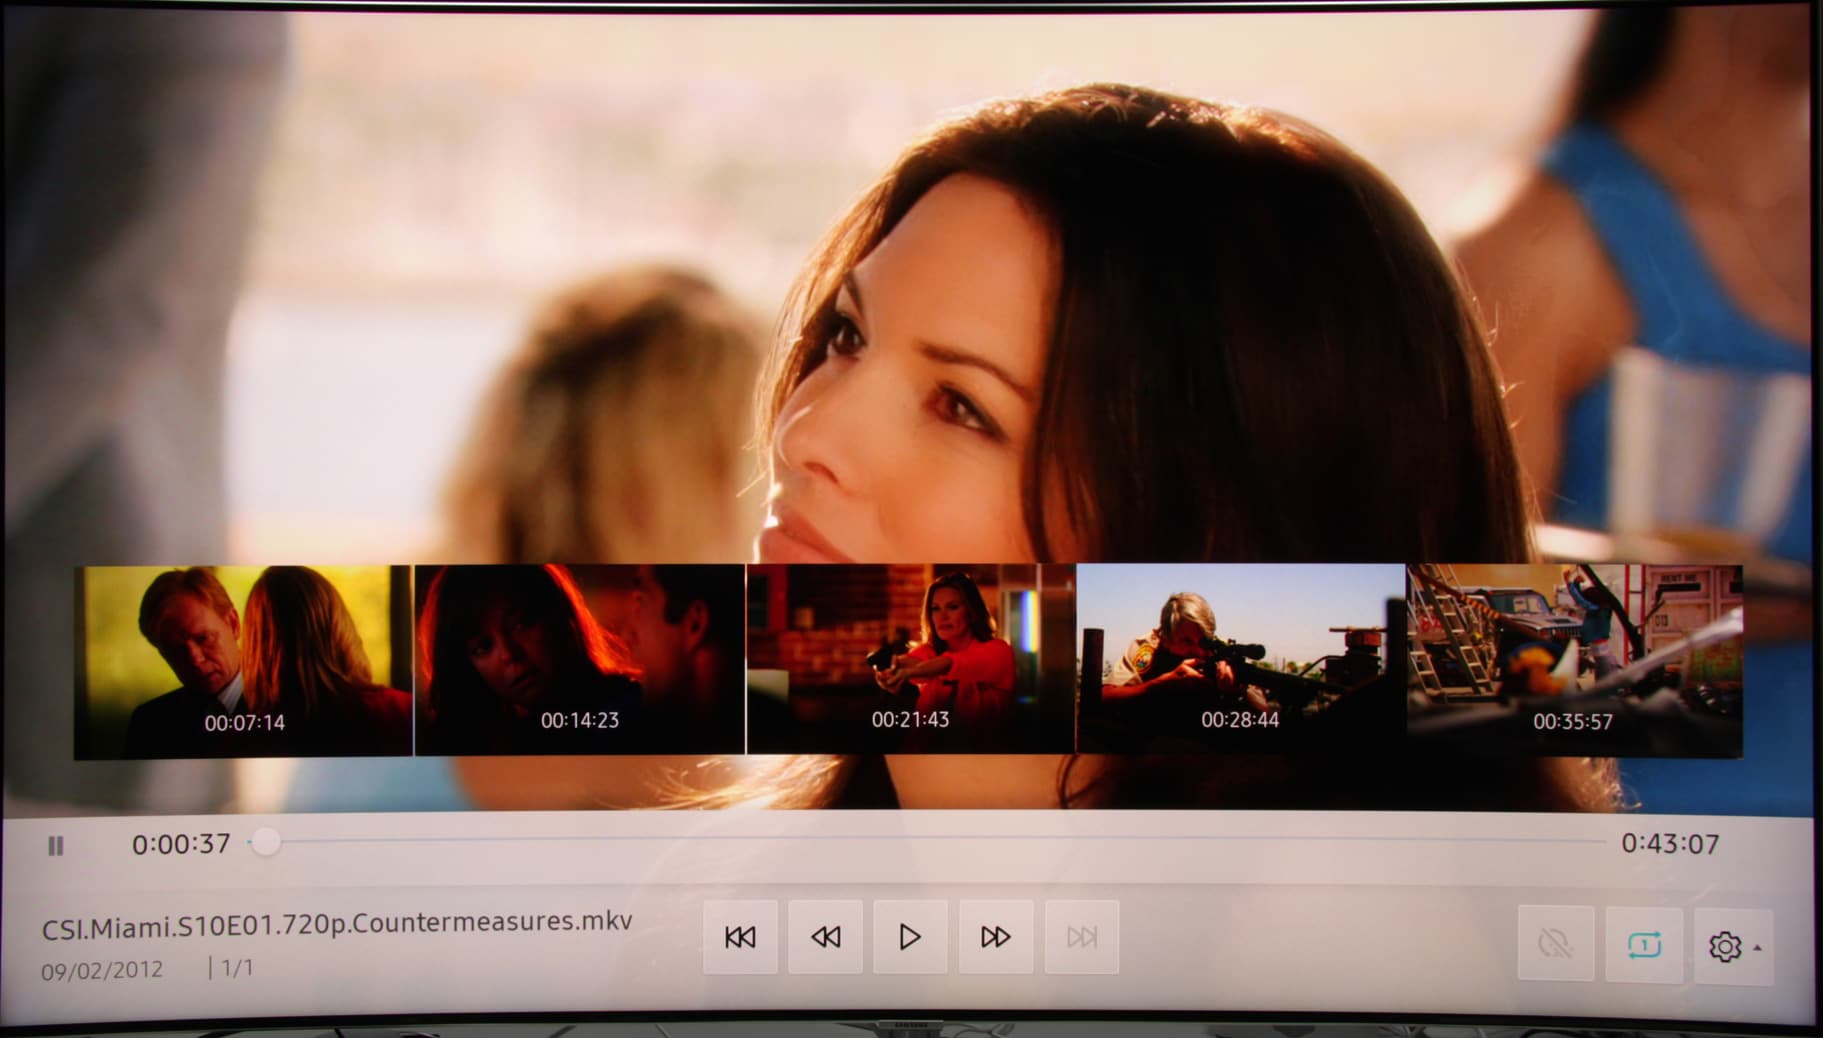The width and height of the screenshot is (1823, 1038).
Task: Click the pause status icon
Action: [x=56, y=846]
